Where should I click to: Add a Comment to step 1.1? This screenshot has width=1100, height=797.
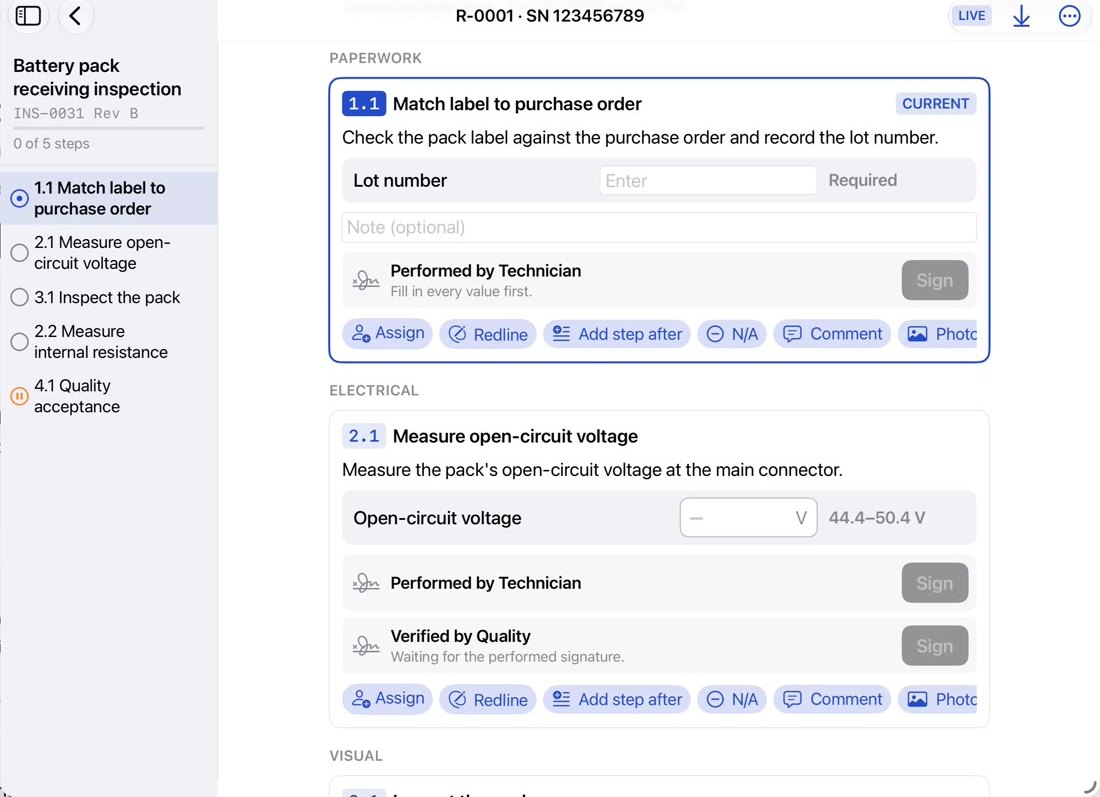[x=832, y=334]
